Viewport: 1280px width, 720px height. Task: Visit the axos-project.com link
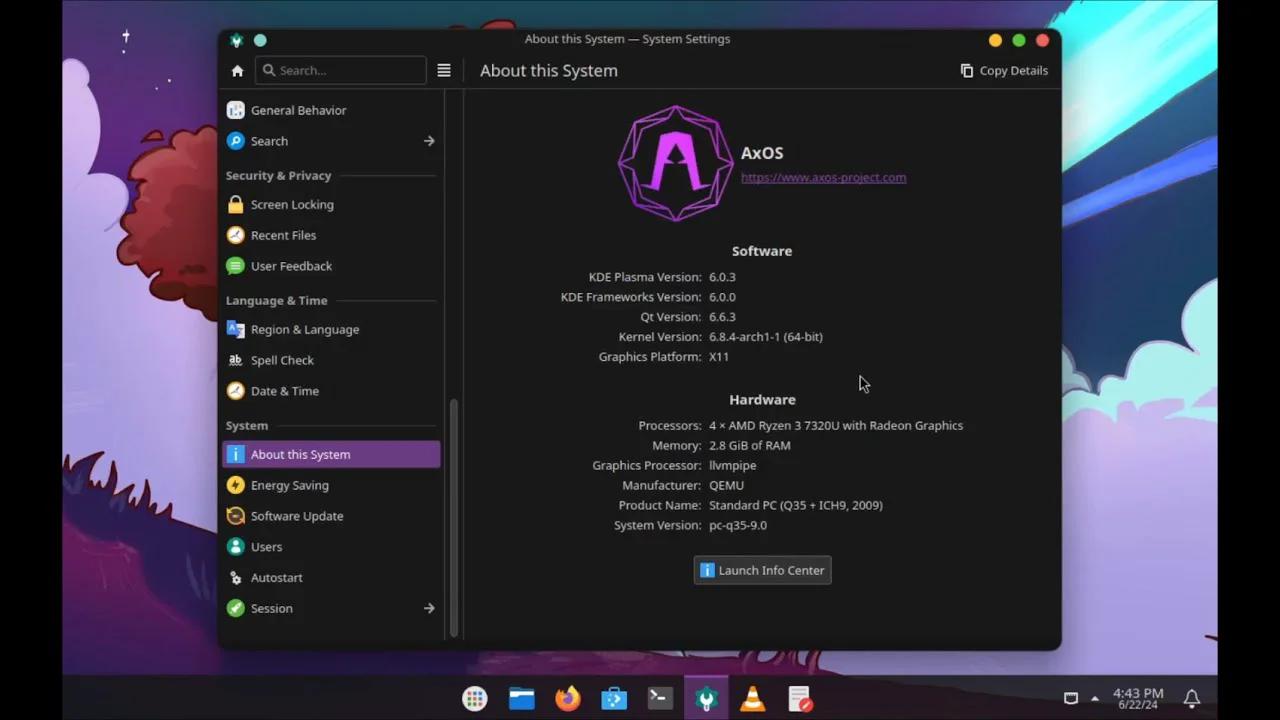823,177
